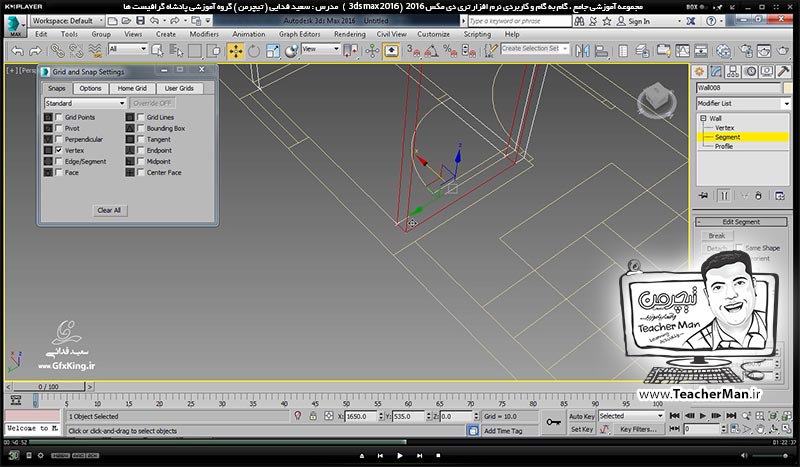Open the Render Setup icon
The height and width of the screenshot is (467, 800).
[745, 51]
